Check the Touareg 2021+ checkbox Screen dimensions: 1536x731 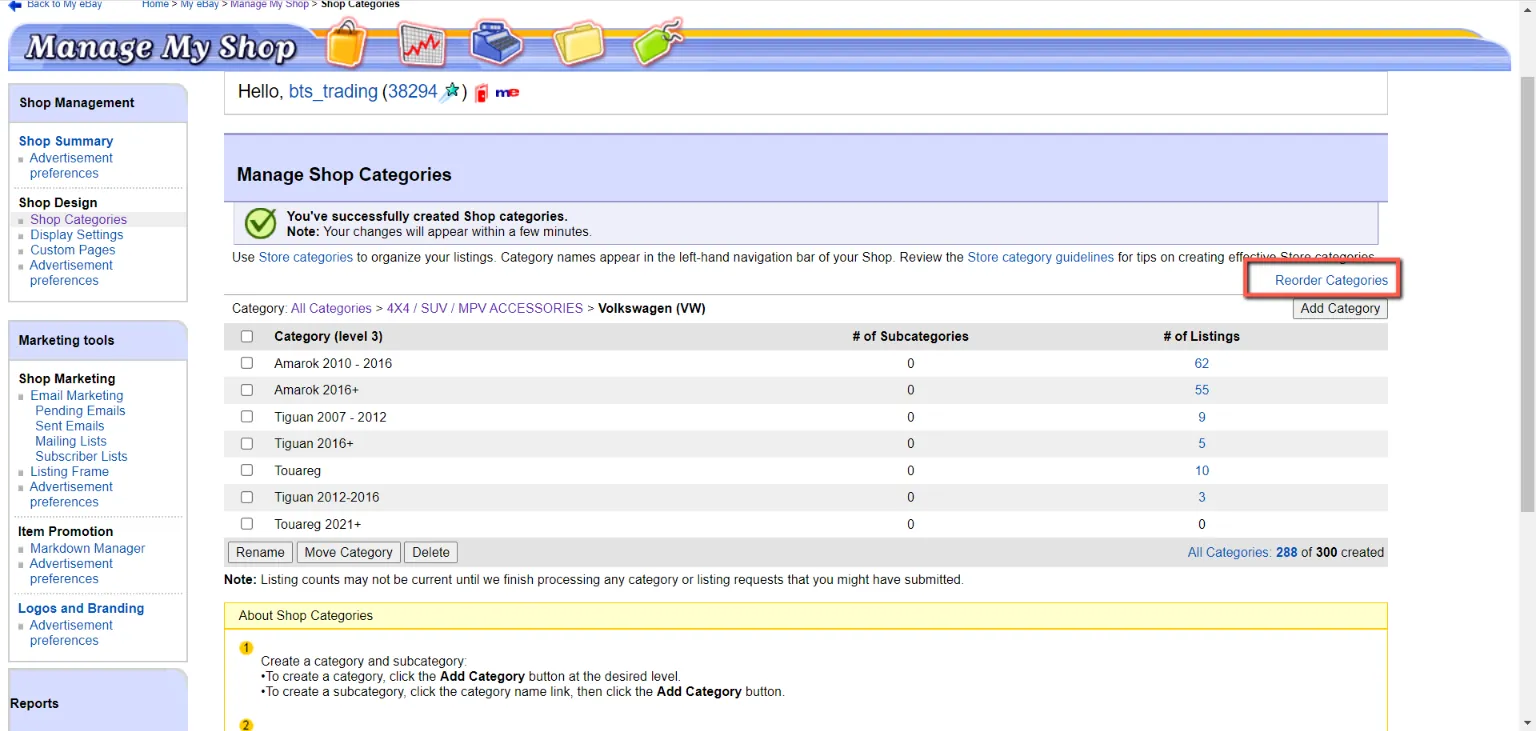coord(247,524)
